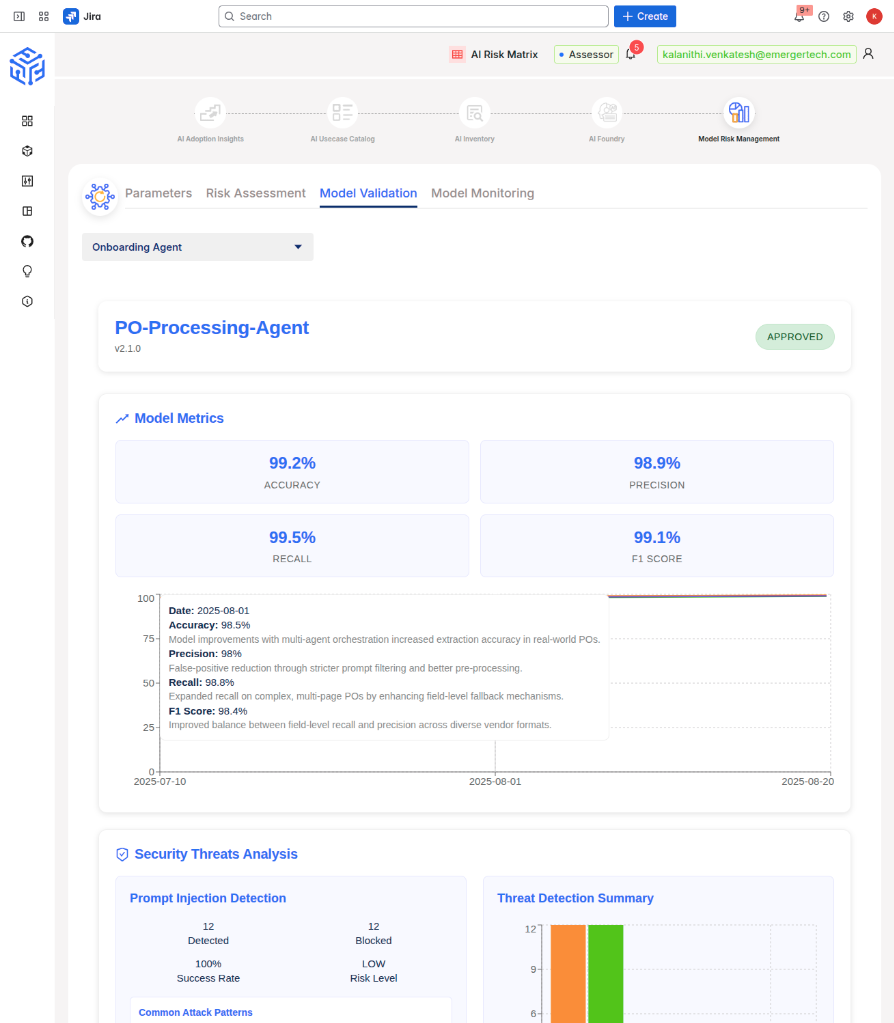Image resolution: width=894 pixels, height=1023 pixels.
Task: Collapse the navigation sidebar with panel toggle
Action: pos(18,16)
